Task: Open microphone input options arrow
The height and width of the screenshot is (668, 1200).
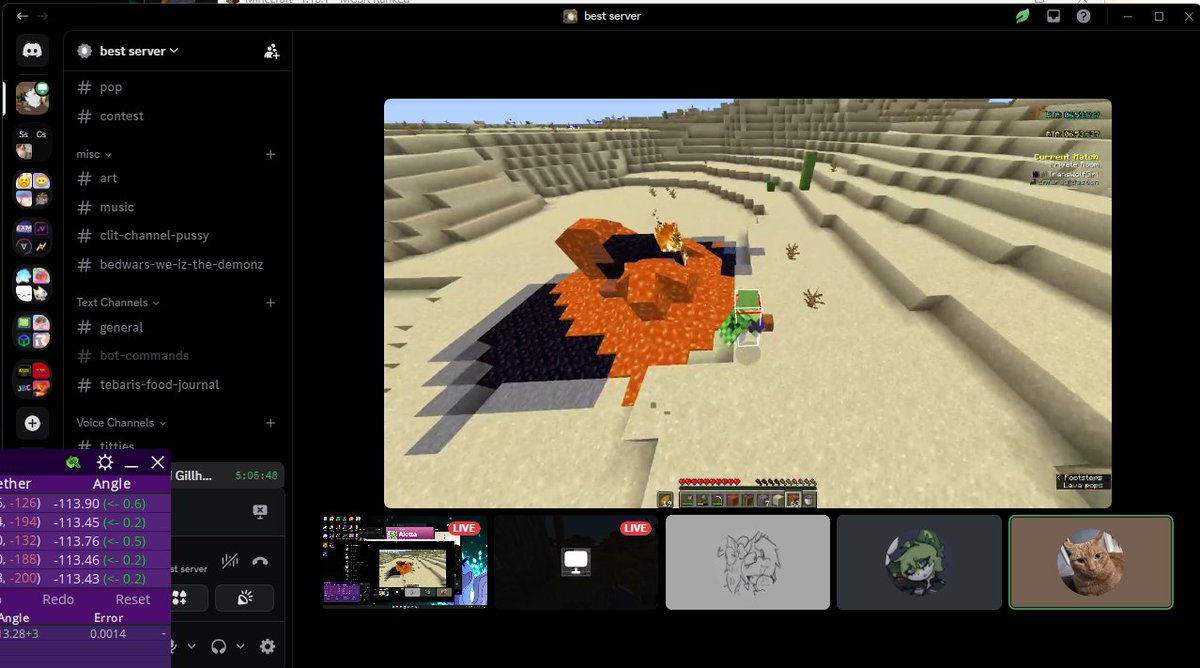Action: click(x=191, y=647)
